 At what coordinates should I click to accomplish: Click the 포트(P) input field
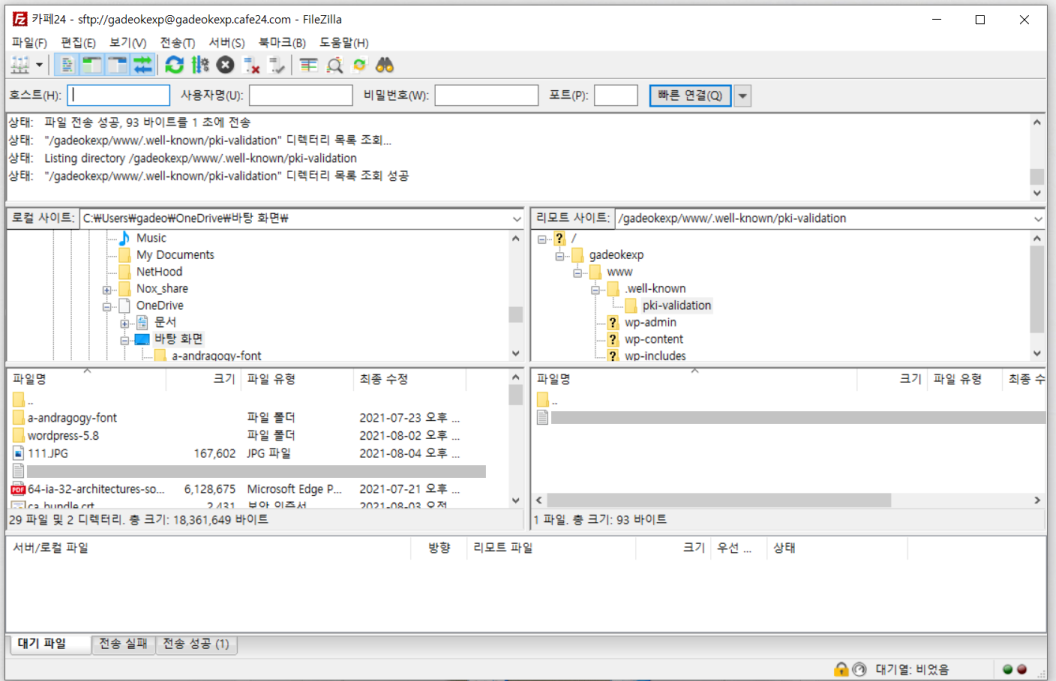(x=616, y=95)
